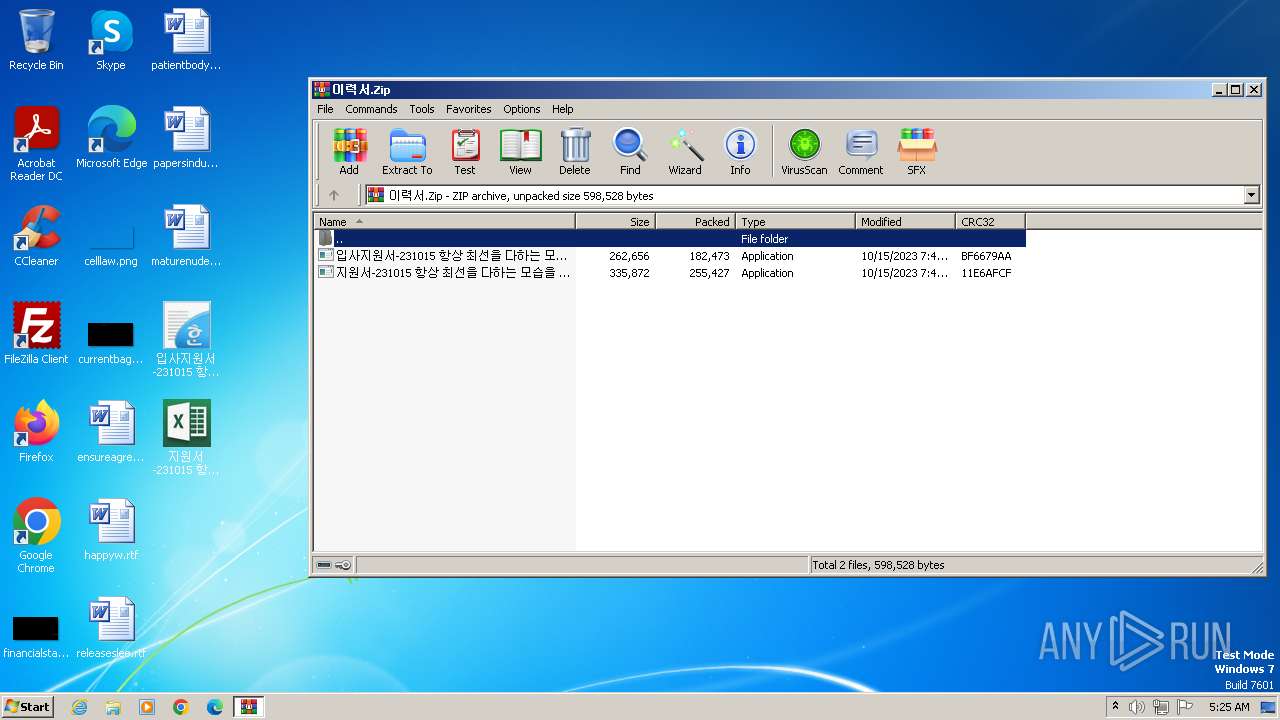Viewport: 1280px width, 720px height.
Task: Click the Find magnifier icon
Action: click(630, 152)
